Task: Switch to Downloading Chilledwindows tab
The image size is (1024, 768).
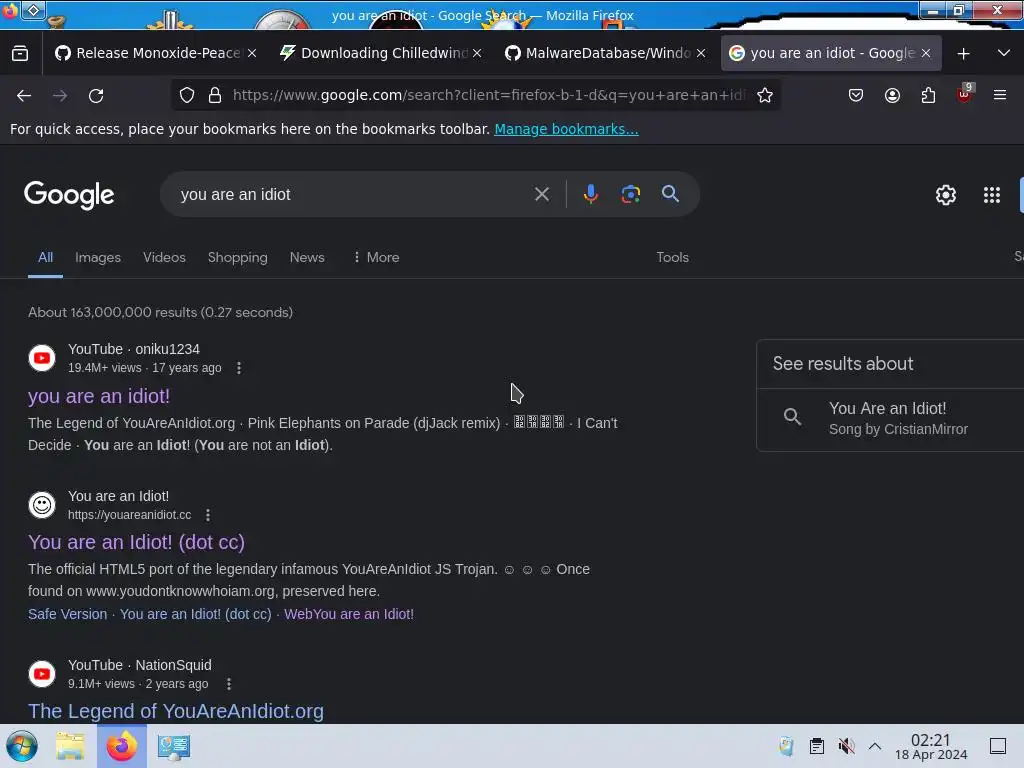Action: (x=383, y=53)
